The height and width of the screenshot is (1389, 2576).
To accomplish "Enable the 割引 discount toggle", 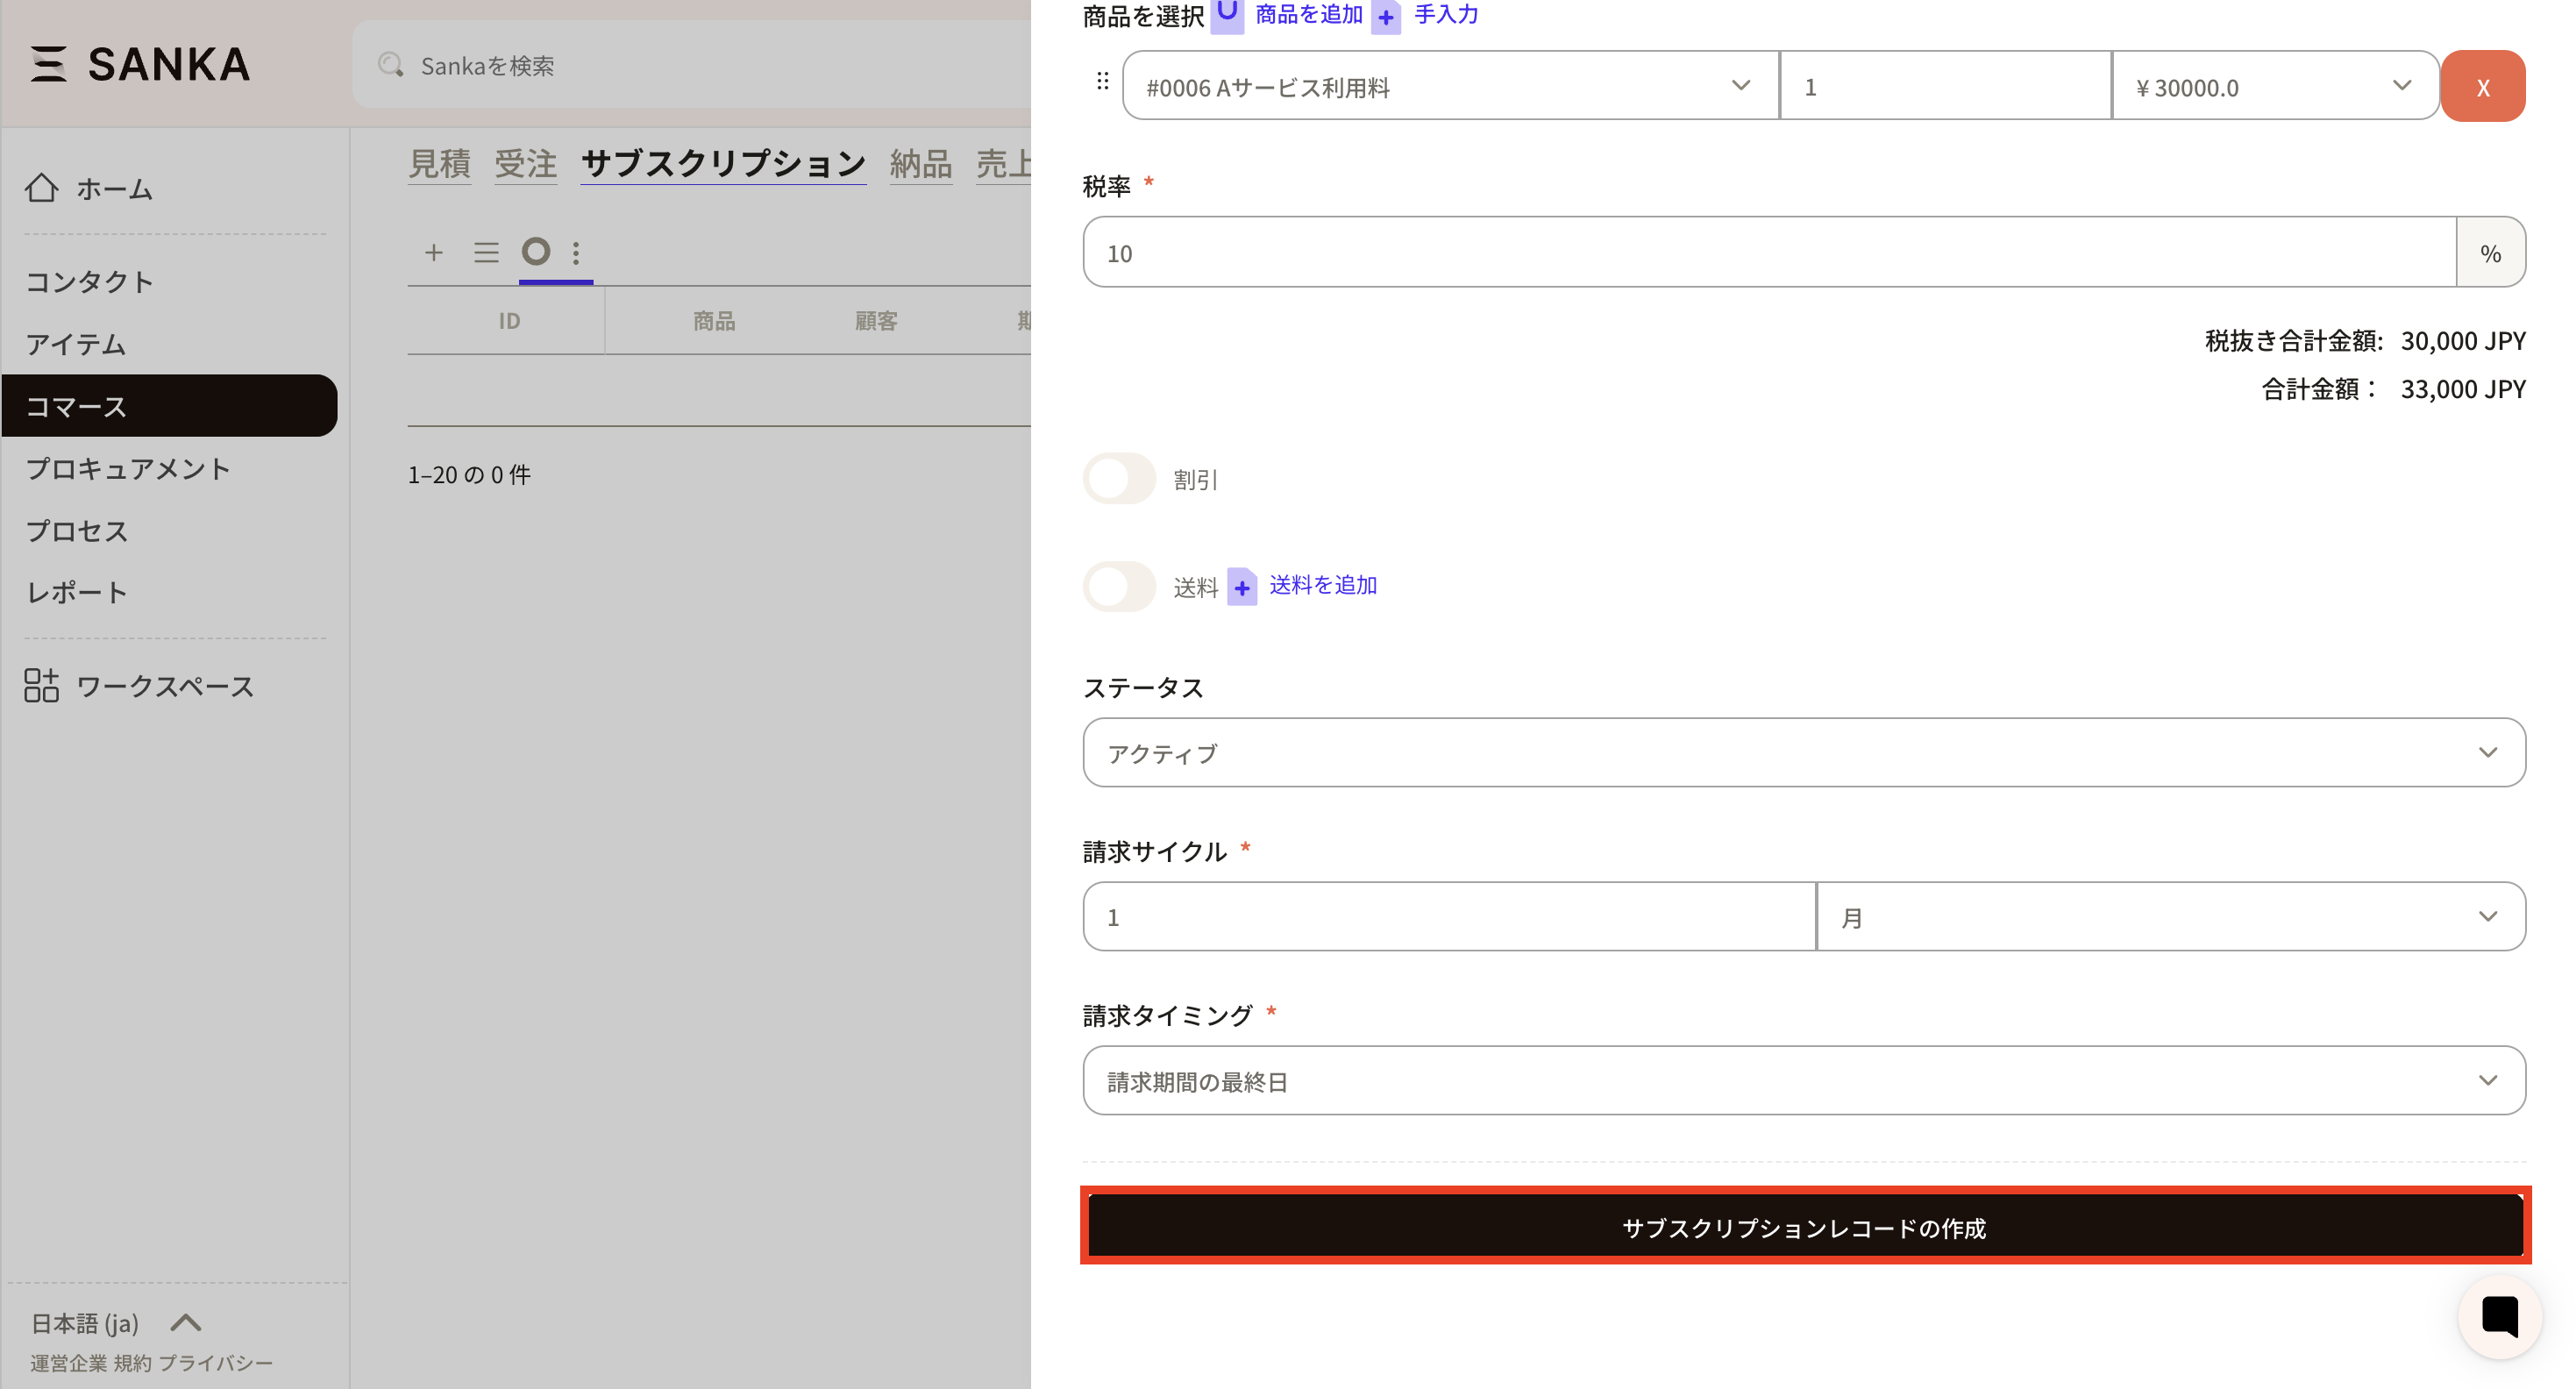I will coord(1120,479).
